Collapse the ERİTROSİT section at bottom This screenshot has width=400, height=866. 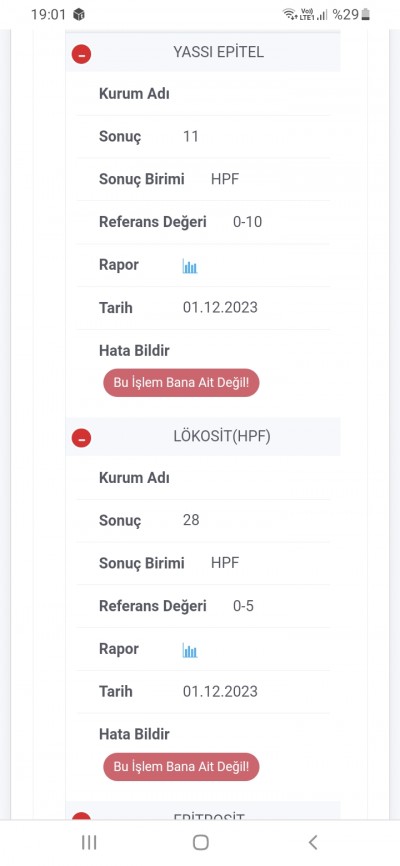click(x=81, y=816)
